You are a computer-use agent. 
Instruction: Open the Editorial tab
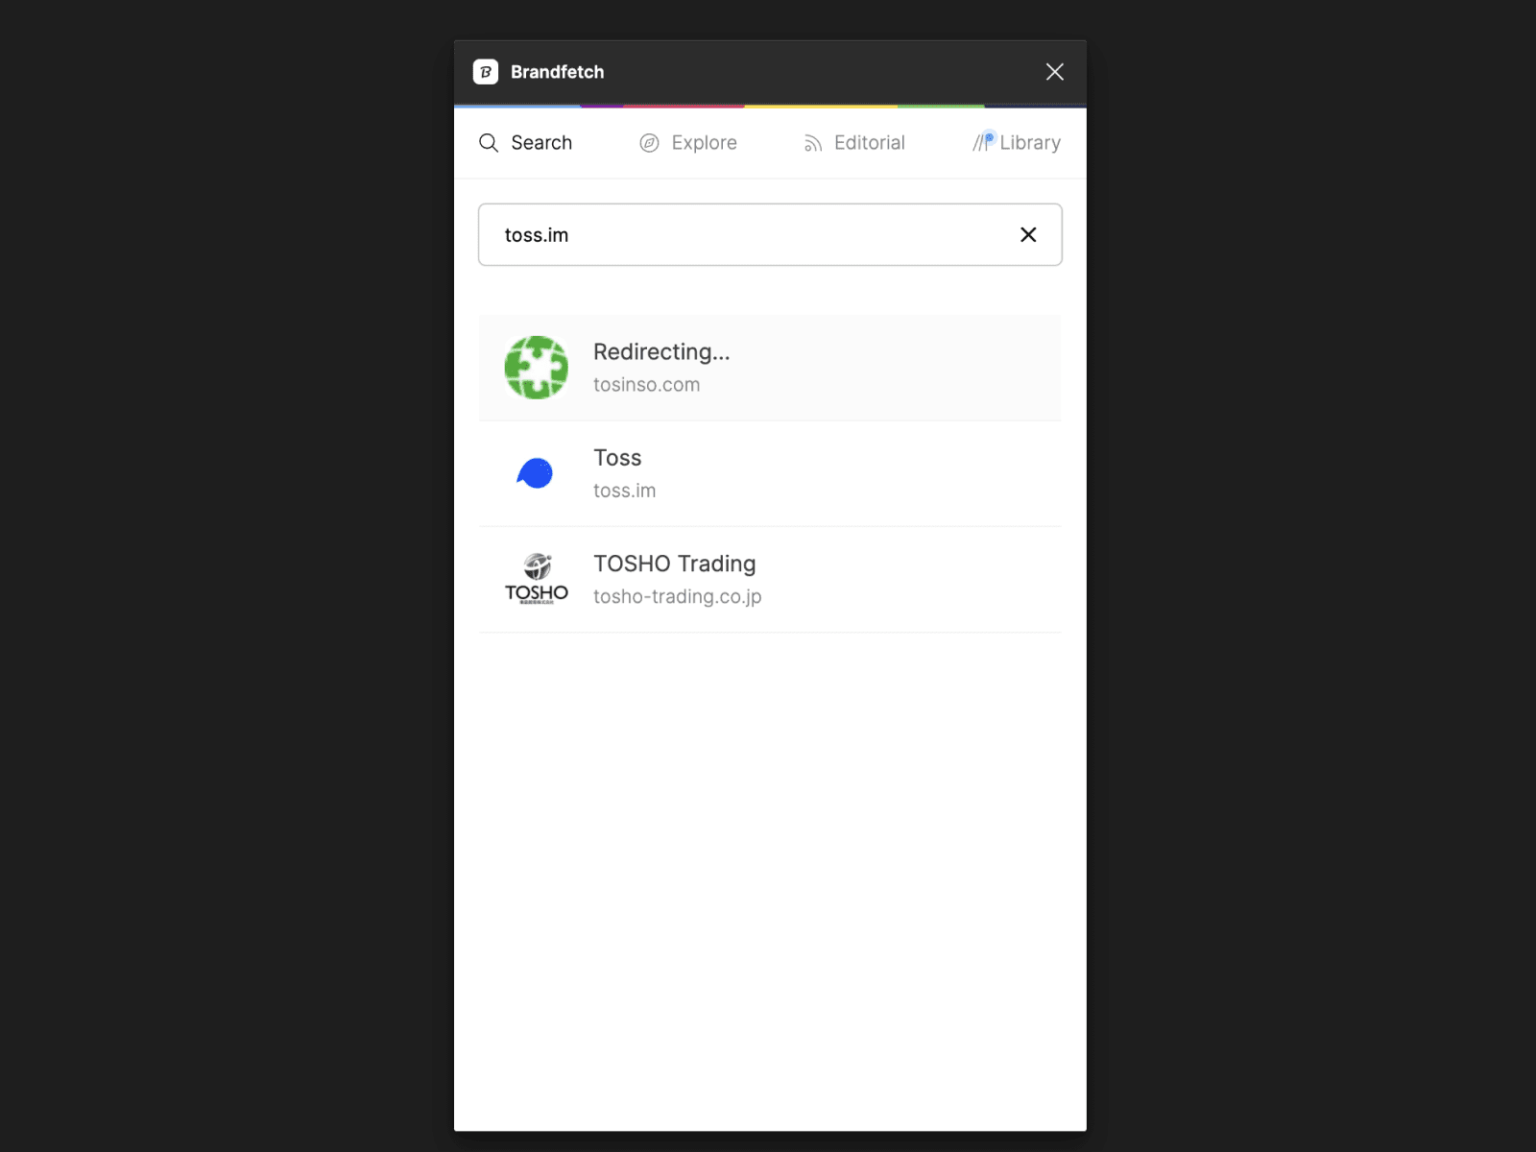854,143
